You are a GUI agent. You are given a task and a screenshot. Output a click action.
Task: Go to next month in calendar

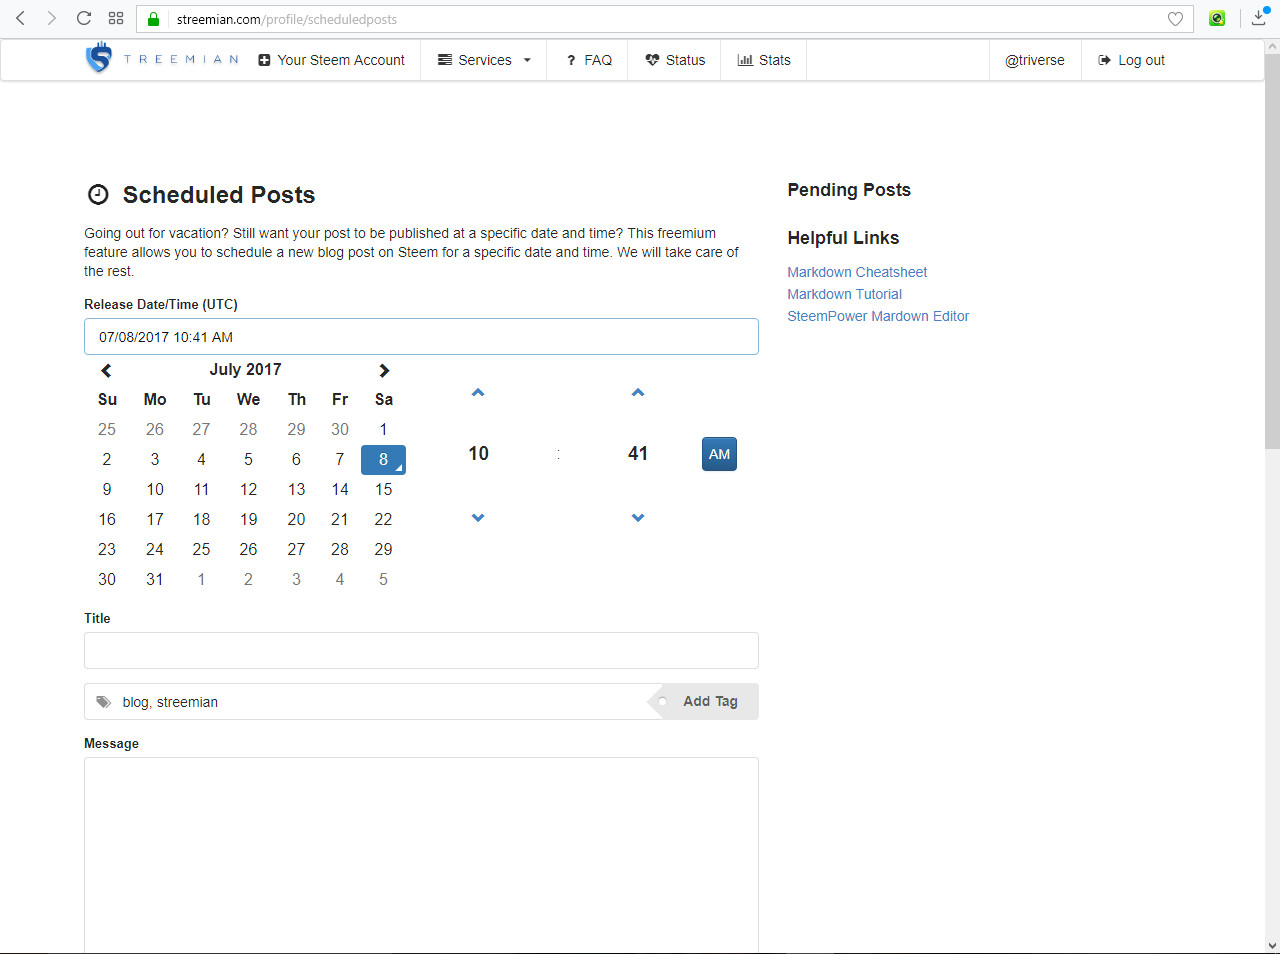pos(384,370)
